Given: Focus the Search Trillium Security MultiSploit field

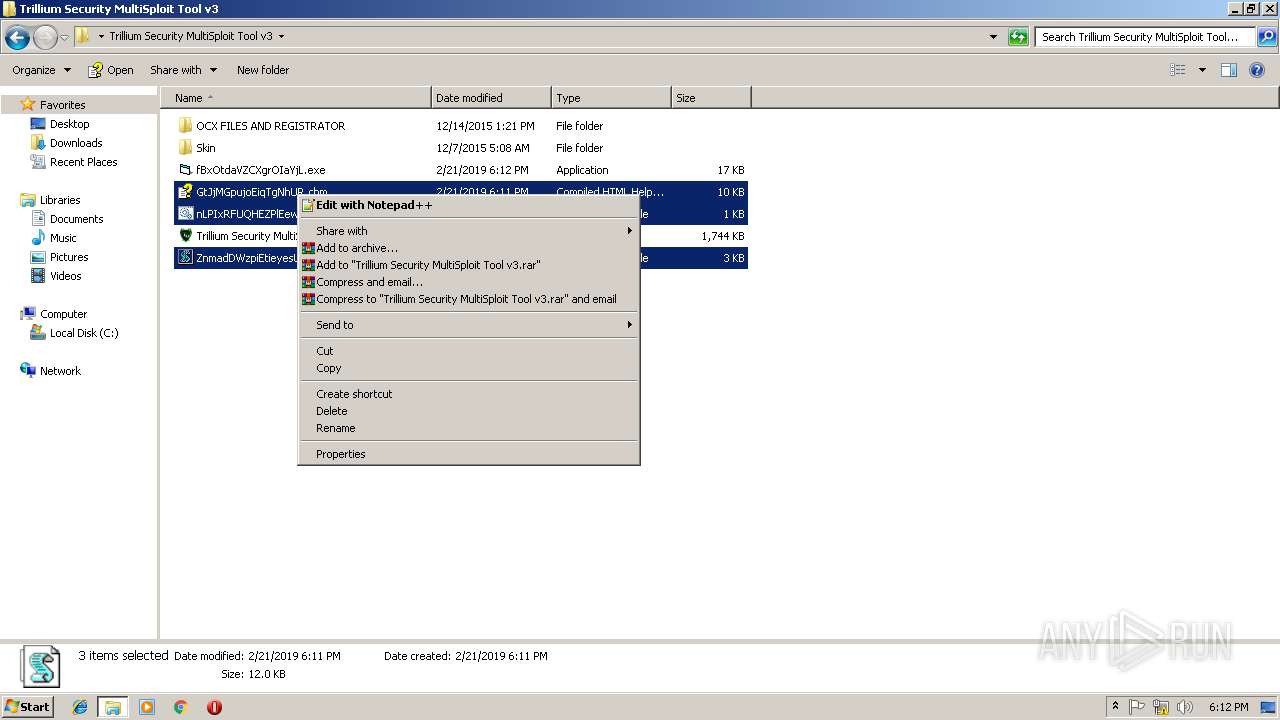Looking at the screenshot, I should 1145,37.
